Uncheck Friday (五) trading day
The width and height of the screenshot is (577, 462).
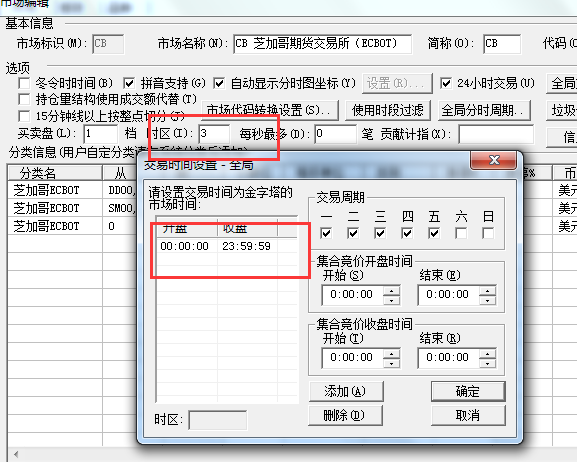[434, 233]
